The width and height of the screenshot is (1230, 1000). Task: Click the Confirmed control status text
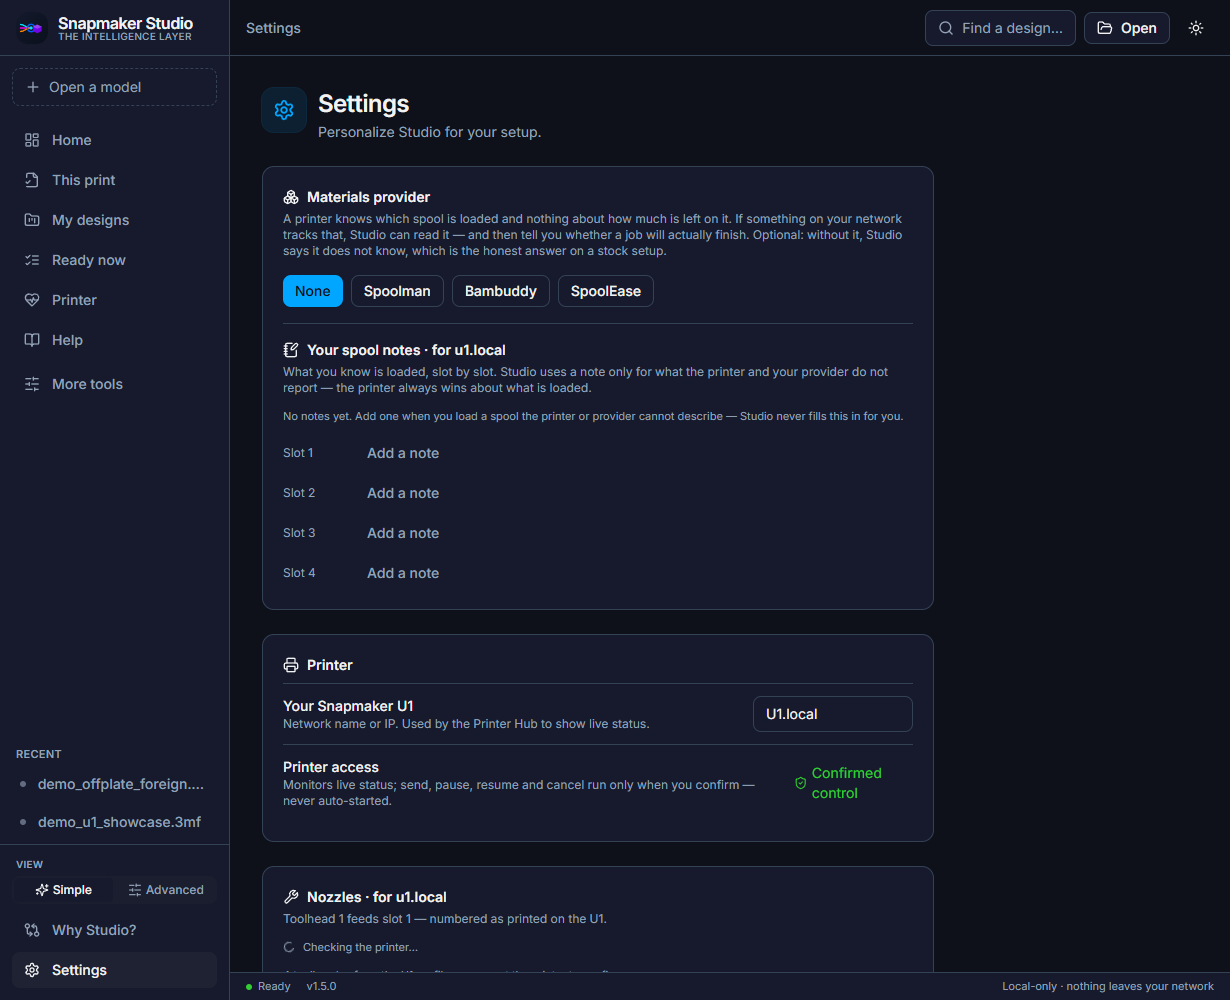[x=847, y=783]
